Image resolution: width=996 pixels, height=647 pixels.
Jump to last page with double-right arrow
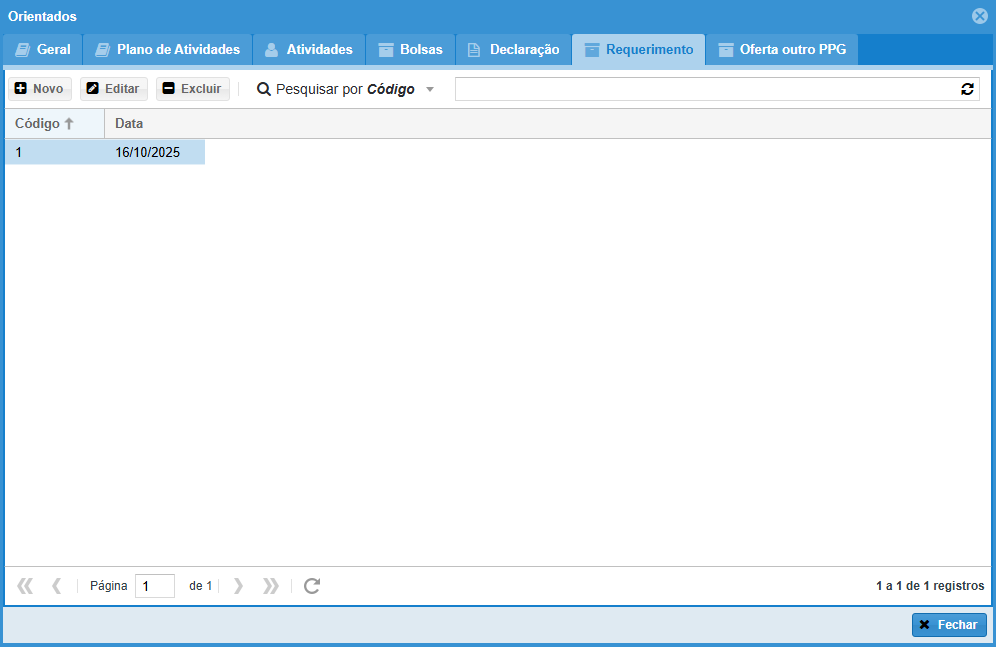pyautogui.click(x=270, y=586)
